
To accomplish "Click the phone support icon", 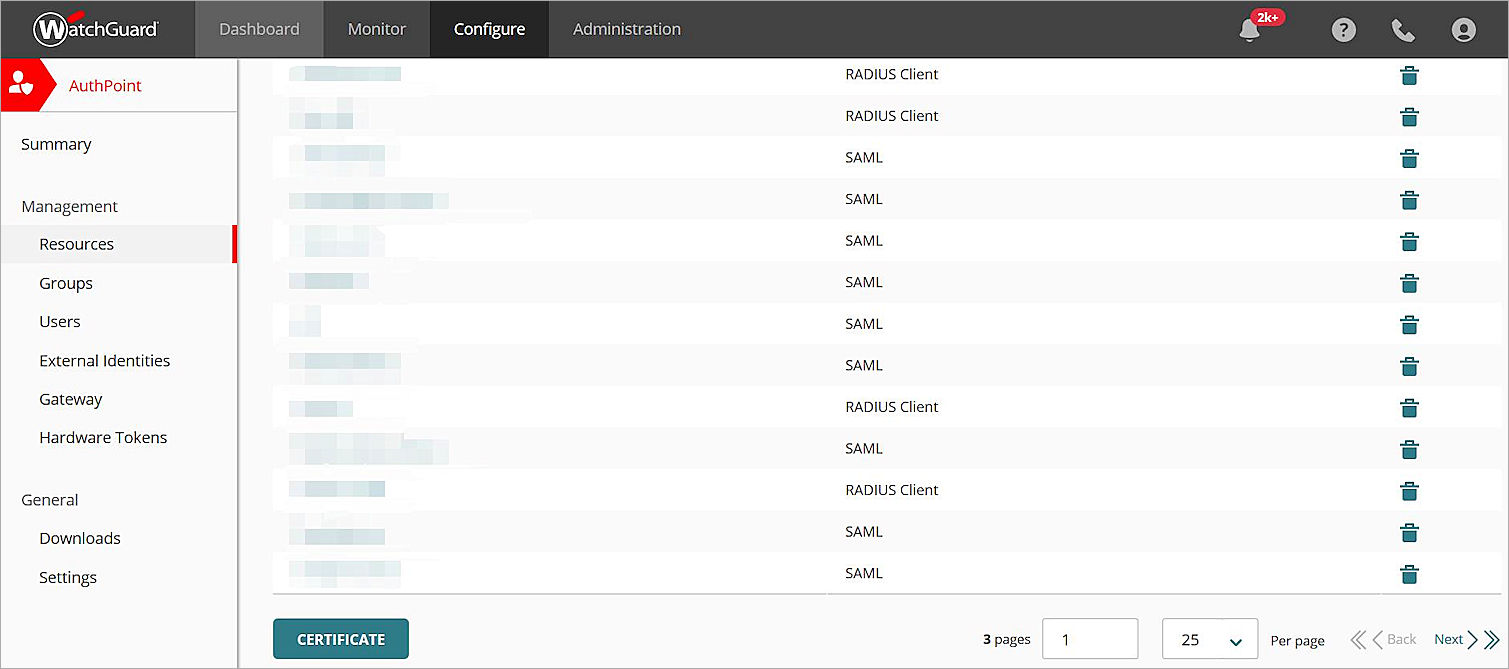I will tap(1403, 30).
